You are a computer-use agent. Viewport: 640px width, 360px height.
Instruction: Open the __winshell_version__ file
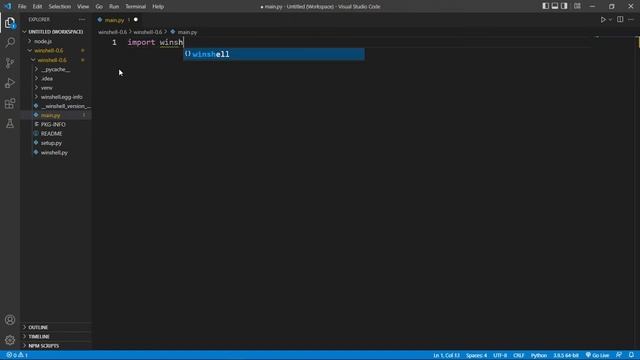[65, 106]
